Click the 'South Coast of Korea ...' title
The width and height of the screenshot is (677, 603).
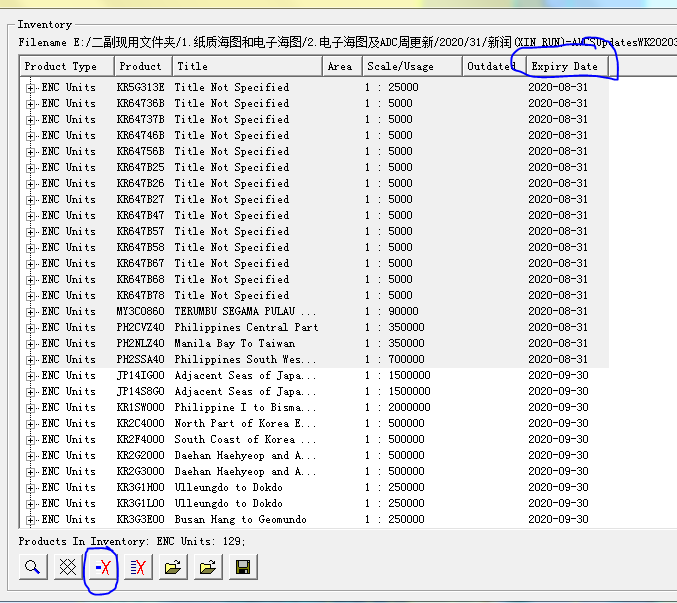(245, 439)
